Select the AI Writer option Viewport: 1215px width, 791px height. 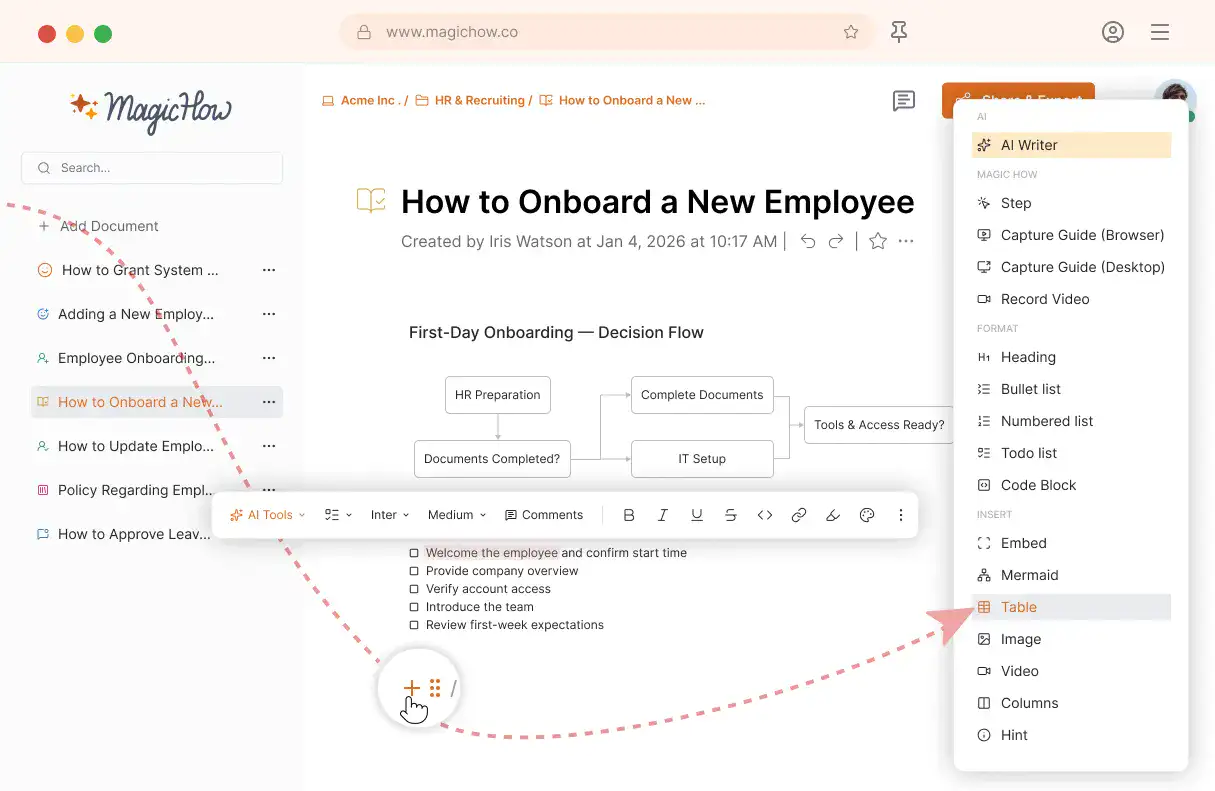point(1028,144)
